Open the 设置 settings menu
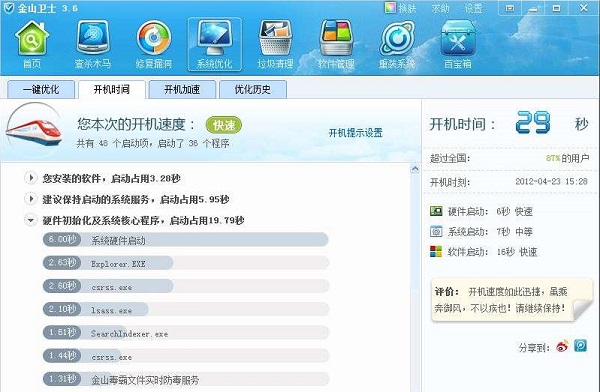The image size is (600, 392). pos(474,8)
